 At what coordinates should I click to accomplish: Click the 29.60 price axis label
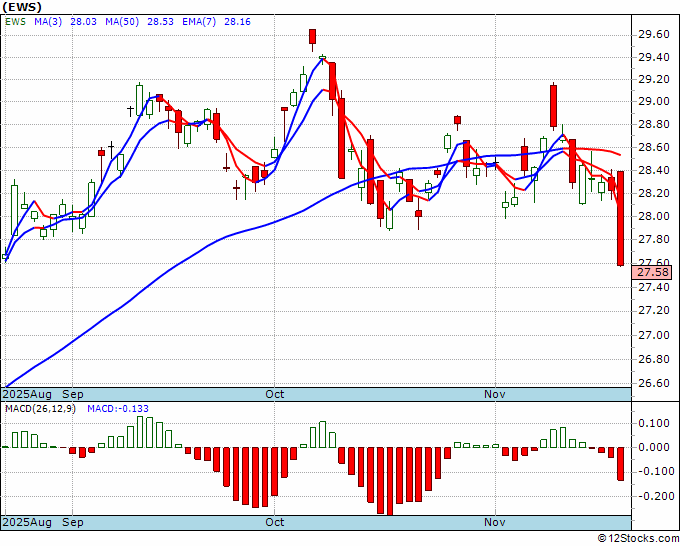click(x=654, y=35)
